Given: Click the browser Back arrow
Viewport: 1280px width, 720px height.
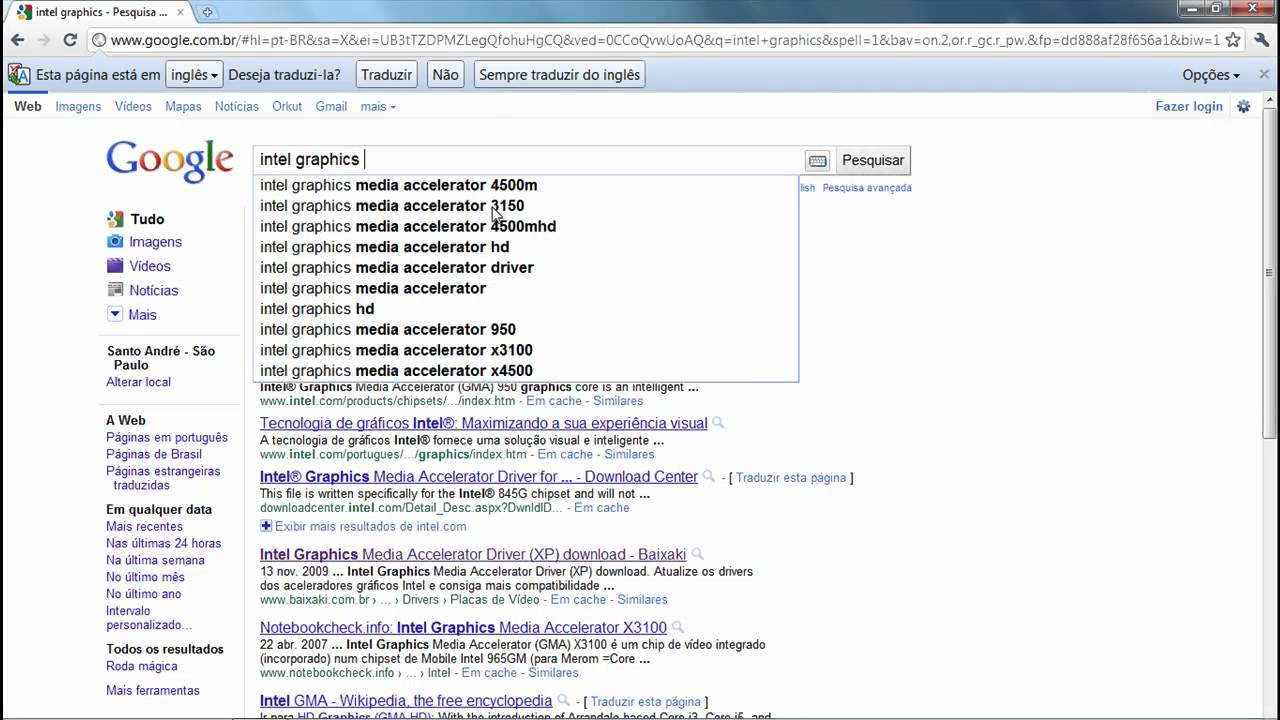Looking at the screenshot, I should (17, 40).
